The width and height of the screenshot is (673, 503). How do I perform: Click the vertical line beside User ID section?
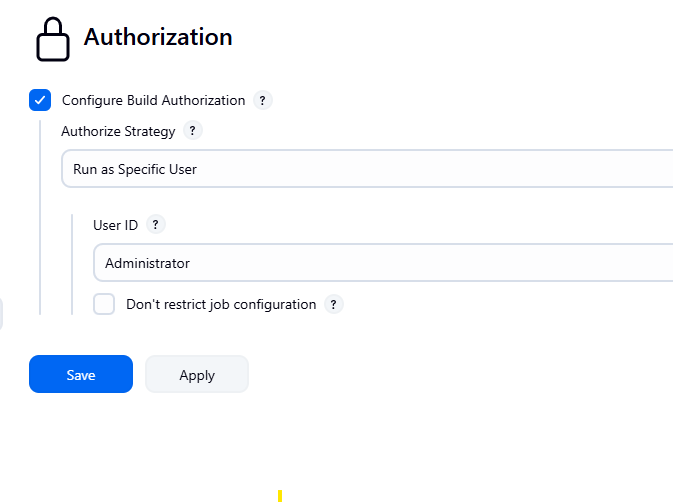tap(72, 264)
